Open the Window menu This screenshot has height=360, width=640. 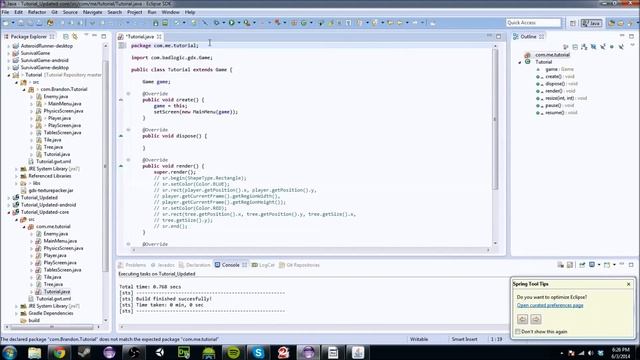pyautogui.click(x=170, y=12)
